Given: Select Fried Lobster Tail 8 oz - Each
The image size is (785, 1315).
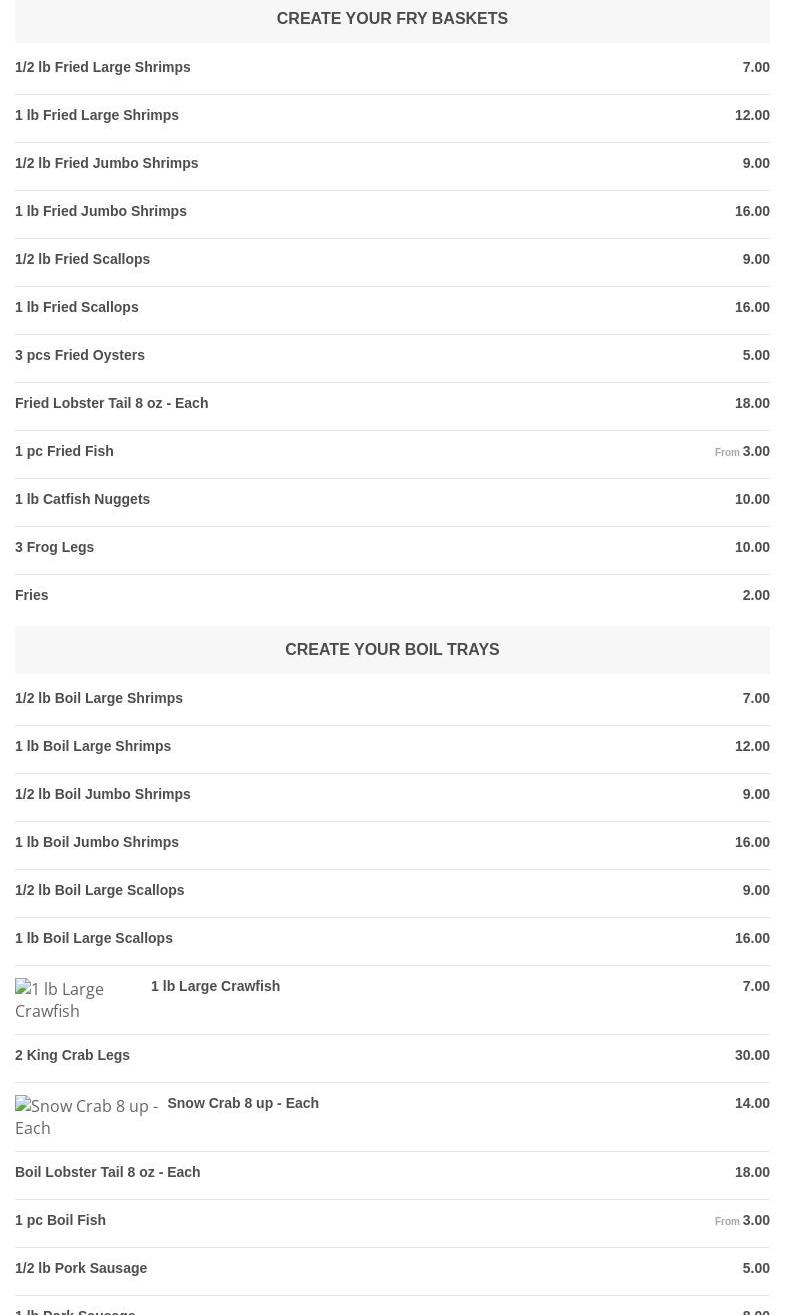Looking at the screenshot, I should point(112,403).
